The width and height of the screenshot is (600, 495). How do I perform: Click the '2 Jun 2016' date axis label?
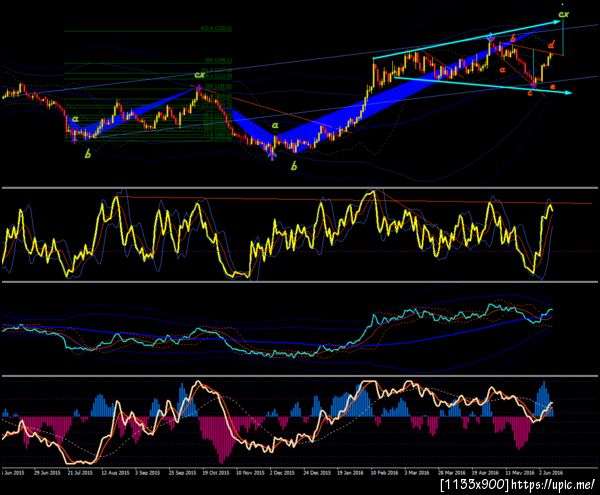(551, 473)
